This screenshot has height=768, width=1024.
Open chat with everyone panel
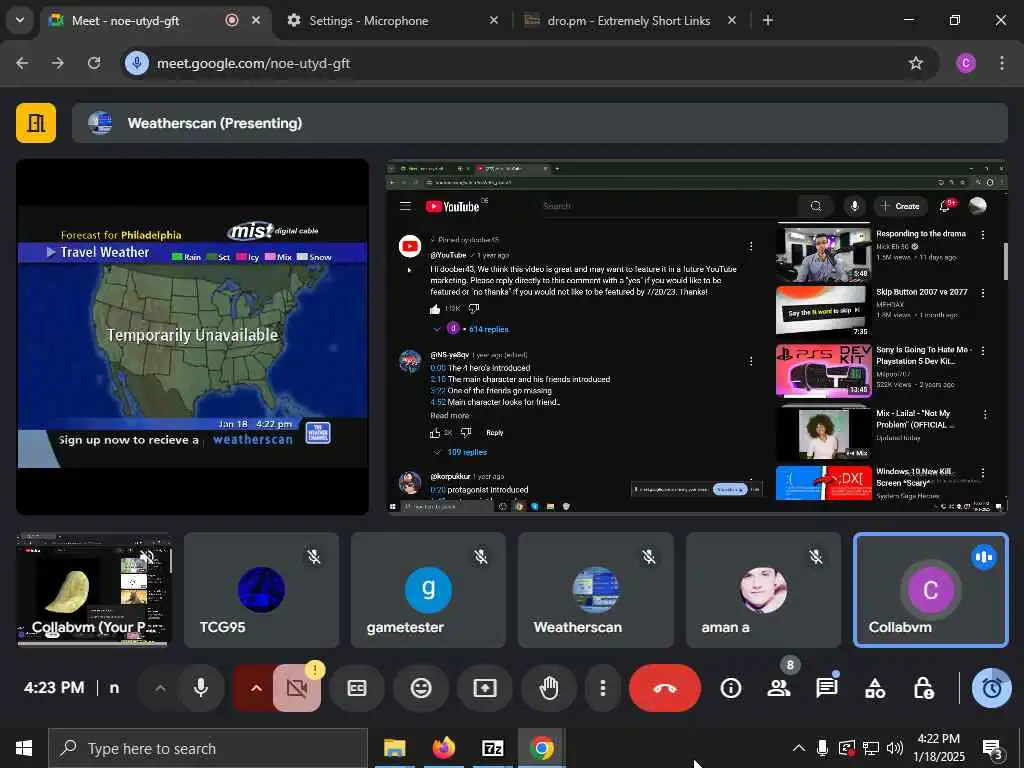(x=827, y=688)
